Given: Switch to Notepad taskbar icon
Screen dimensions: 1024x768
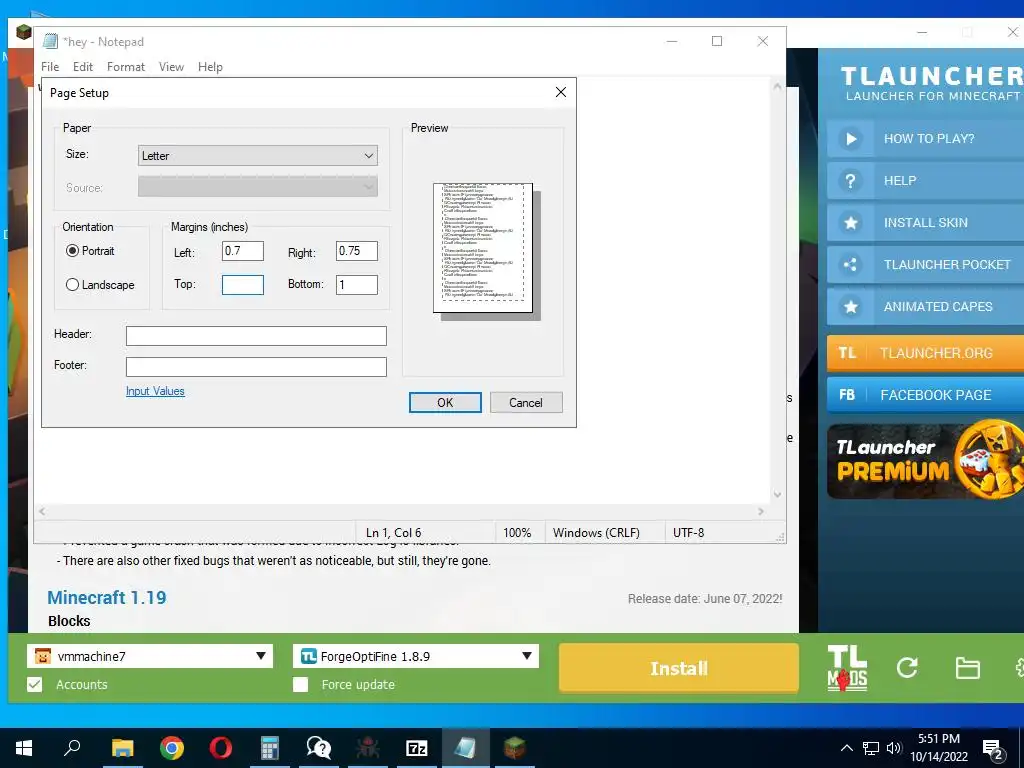Looking at the screenshot, I should 466,748.
